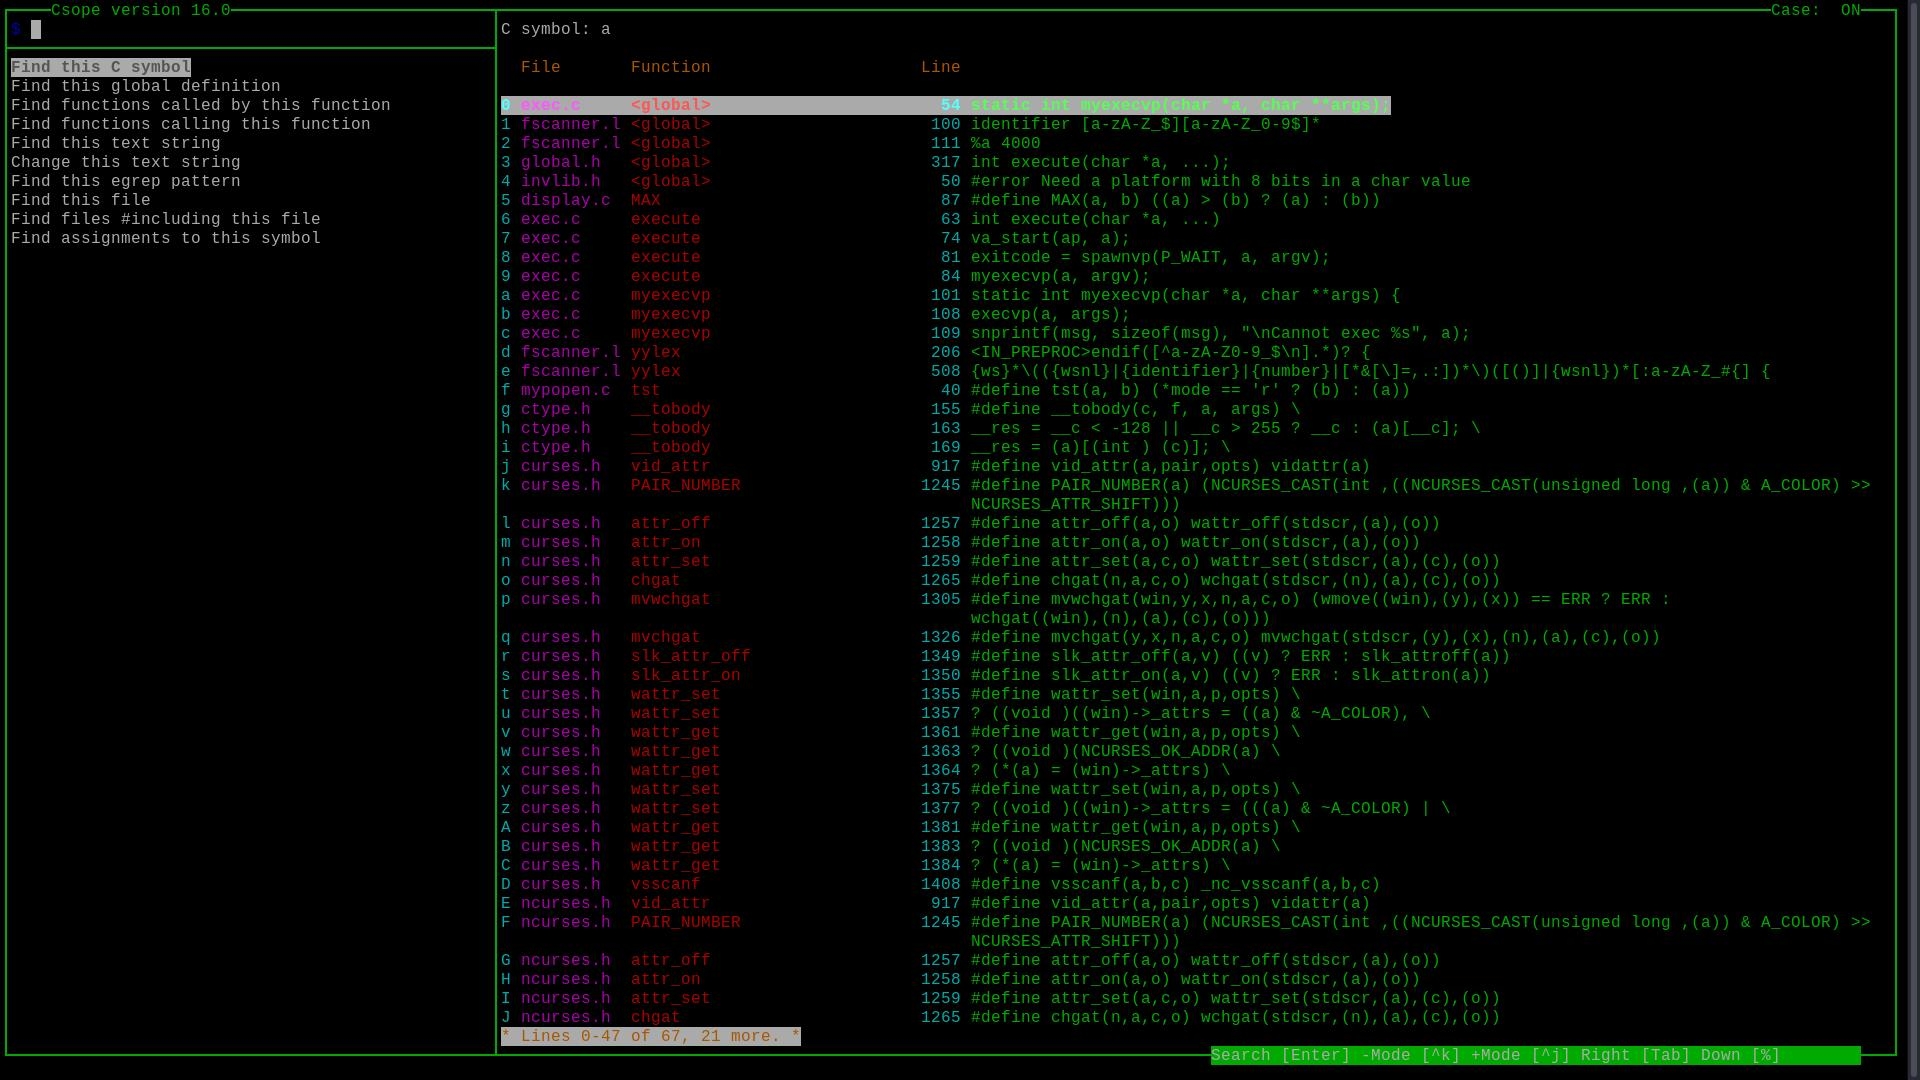This screenshot has height=1080, width=1920.
Task: Open display.c MAX macro result
Action: pyautogui.click(x=565, y=200)
